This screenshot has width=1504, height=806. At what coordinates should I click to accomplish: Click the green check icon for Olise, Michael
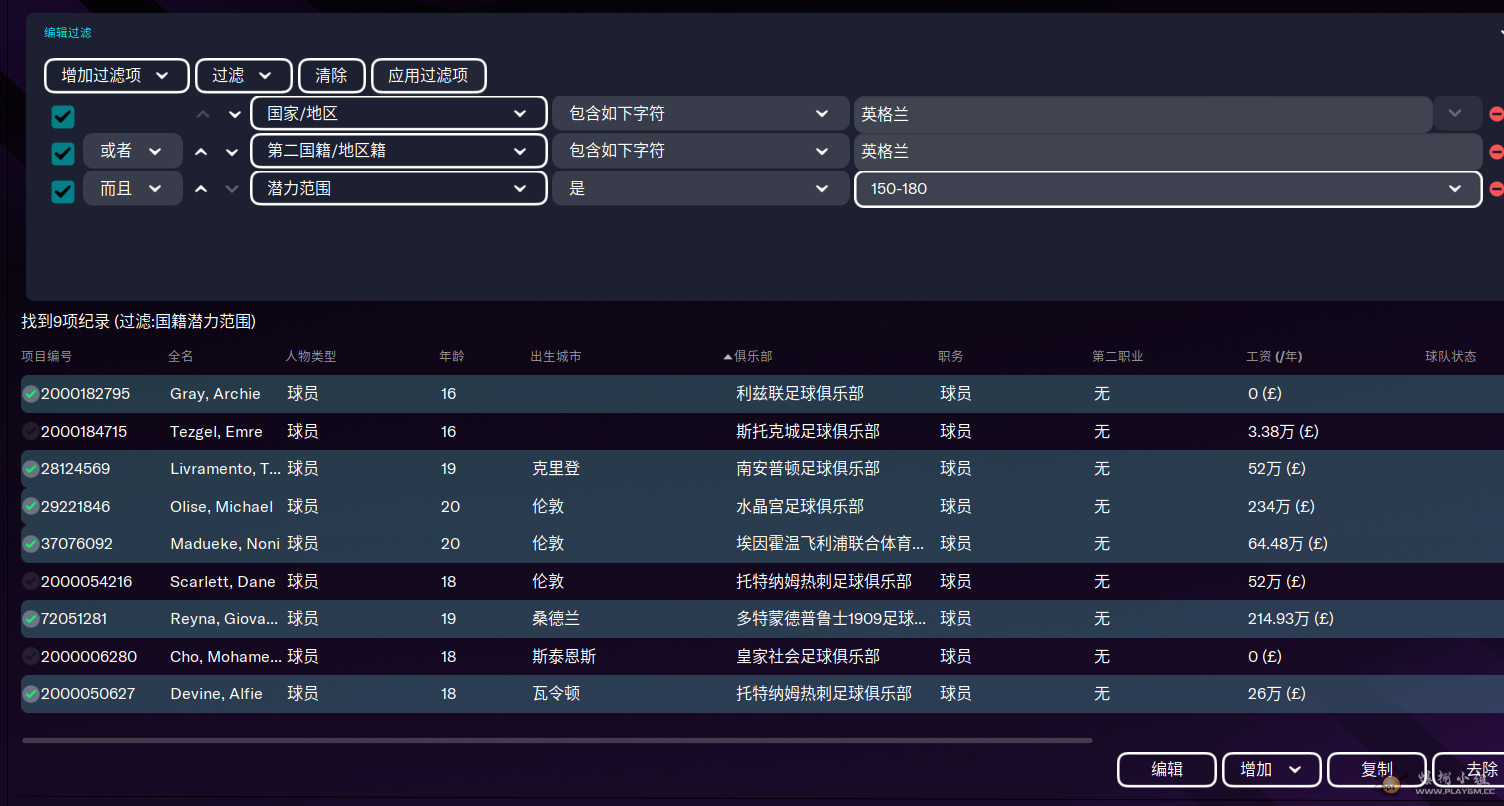pyautogui.click(x=31, y=506)
